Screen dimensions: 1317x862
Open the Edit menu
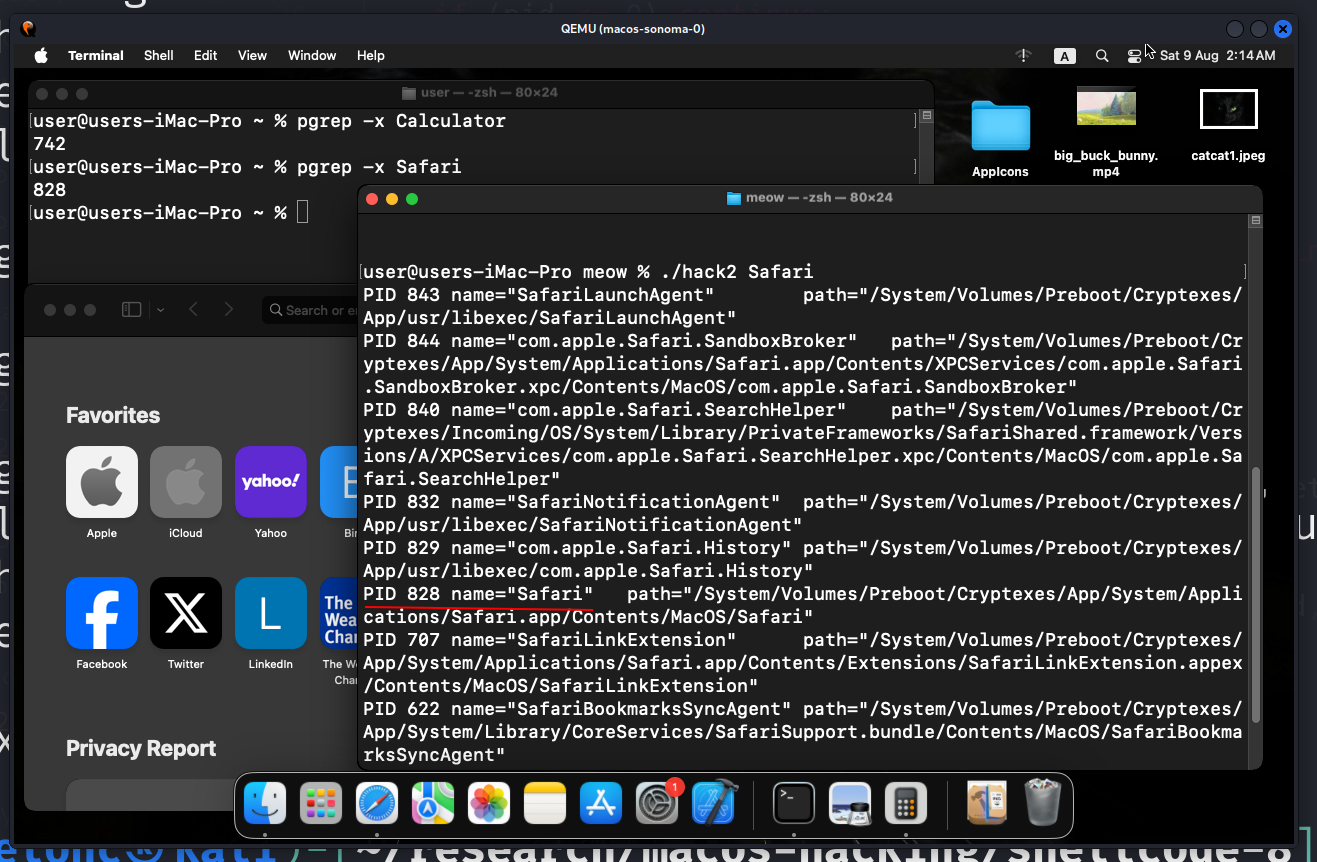coord(206,56)
